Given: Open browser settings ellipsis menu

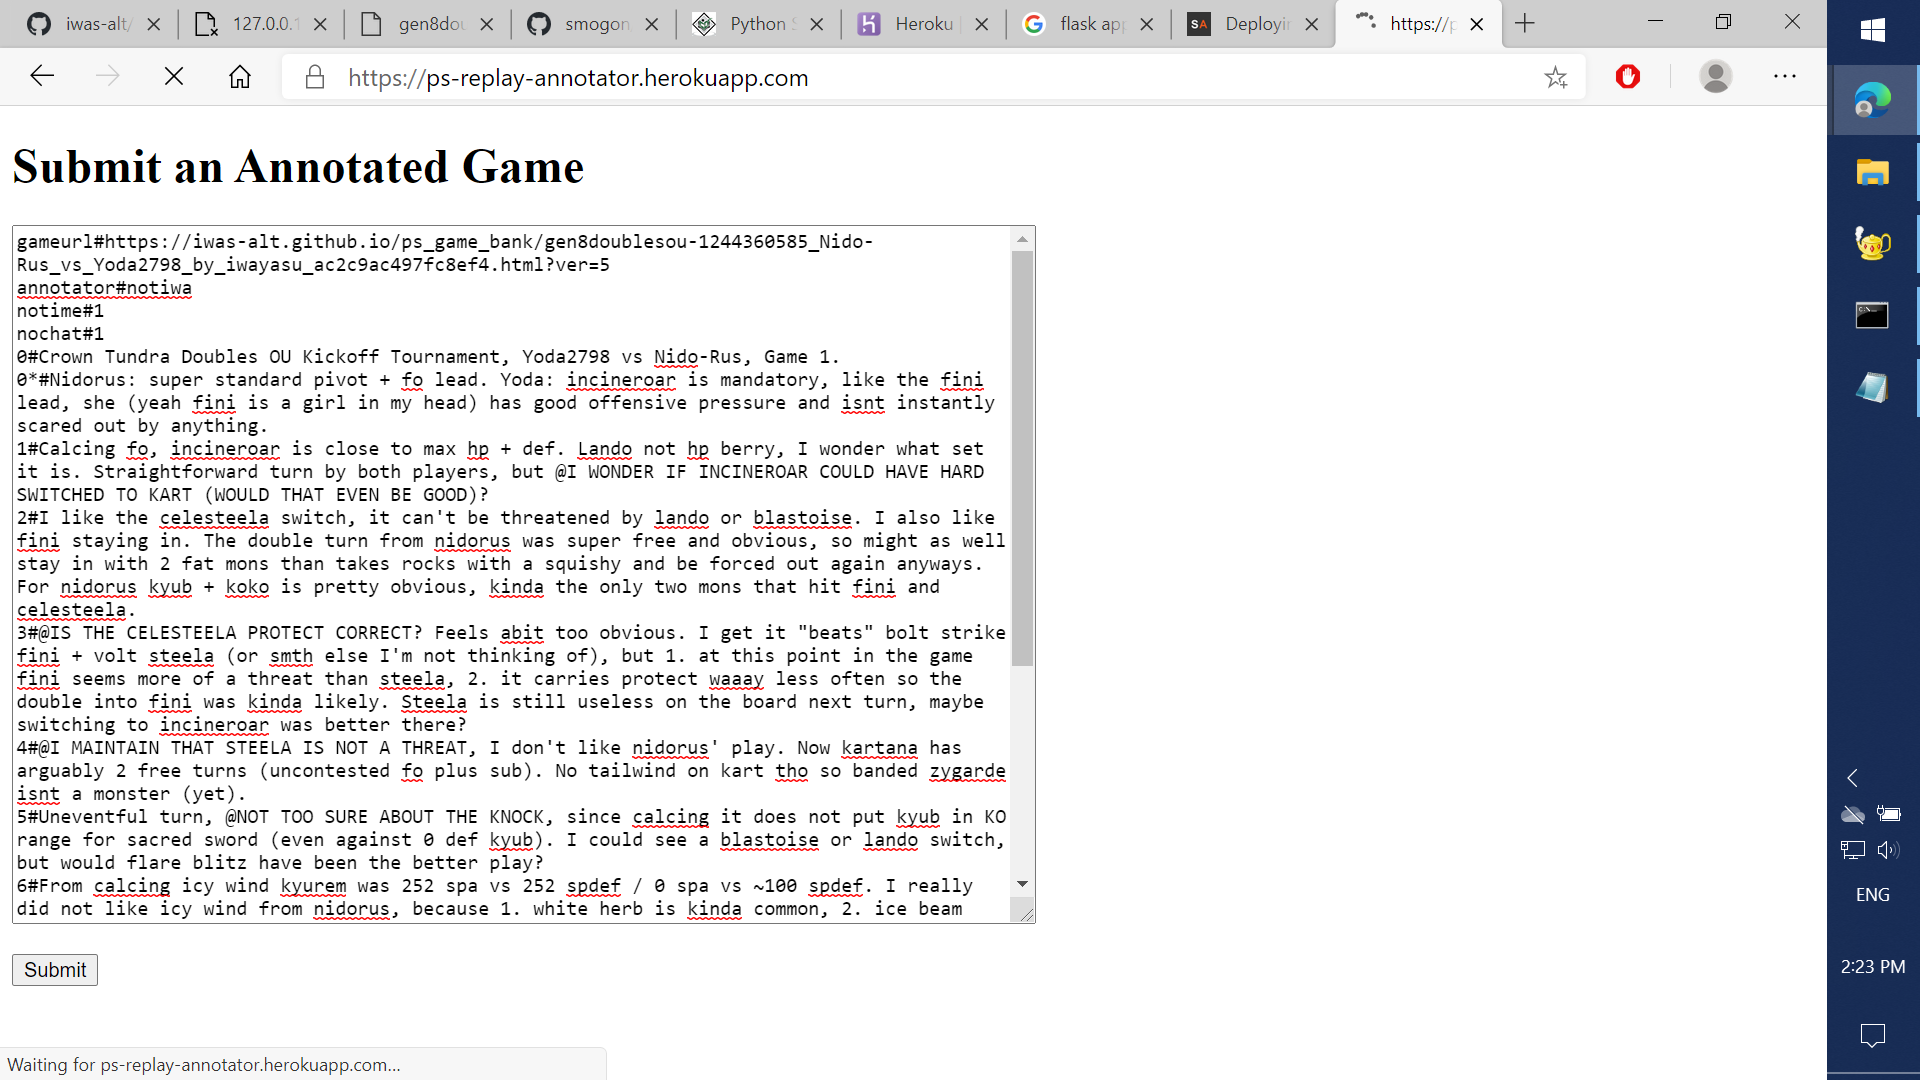Looking at the screenshot, I should (1785, 77).
